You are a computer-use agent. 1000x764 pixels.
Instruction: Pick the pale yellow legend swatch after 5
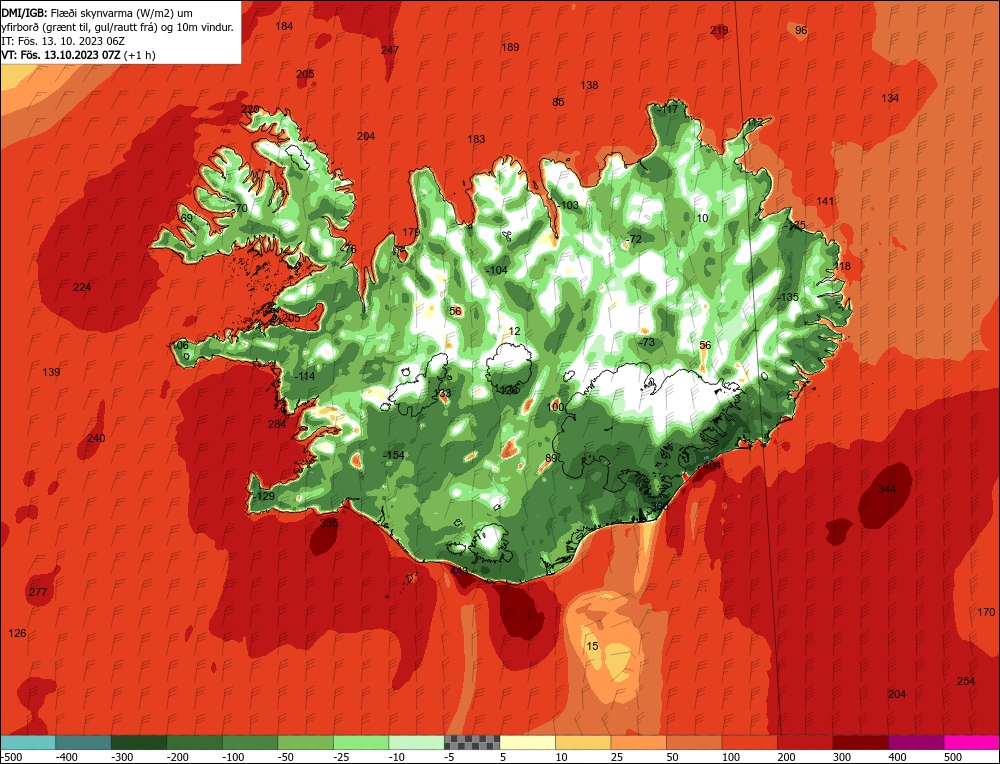pyautogui.click(x=527, y=742)
